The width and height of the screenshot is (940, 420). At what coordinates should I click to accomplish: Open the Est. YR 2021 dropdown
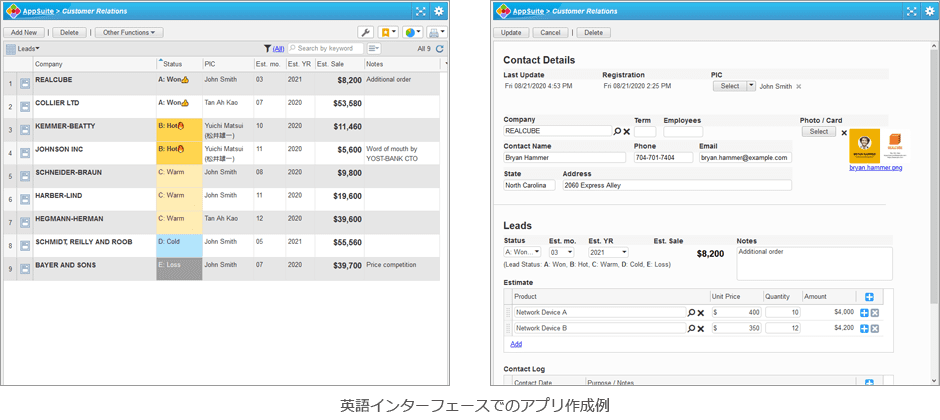click(x=607, y=253)
